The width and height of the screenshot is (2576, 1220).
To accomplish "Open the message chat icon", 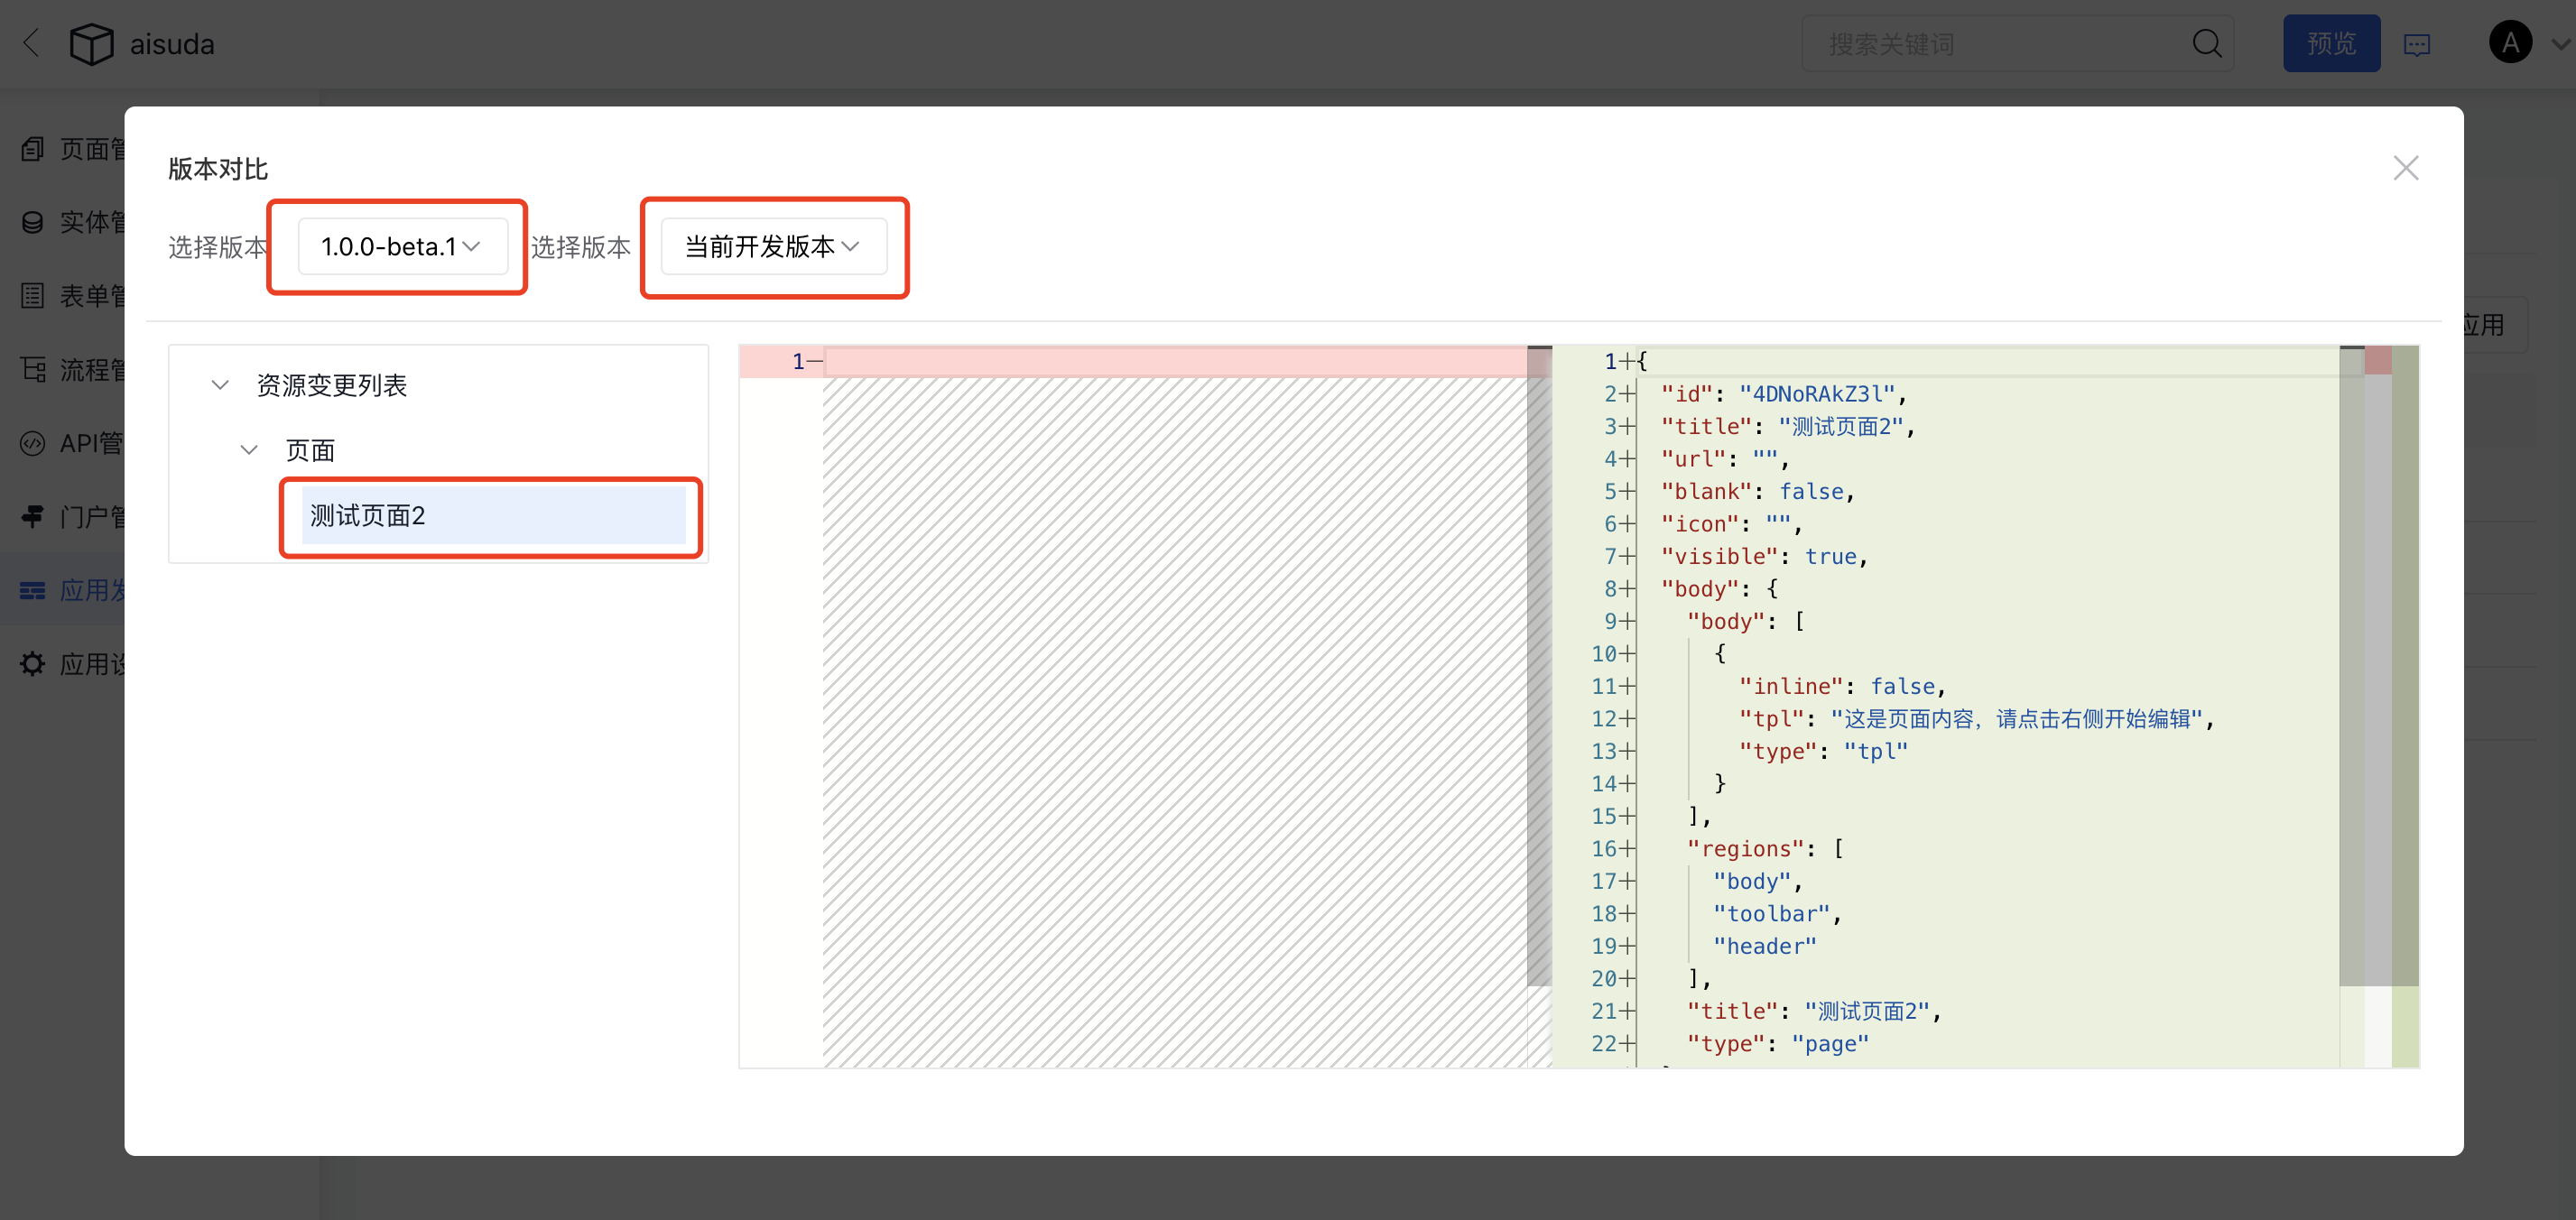I will pyautogui.click(x=2417, y=45).
